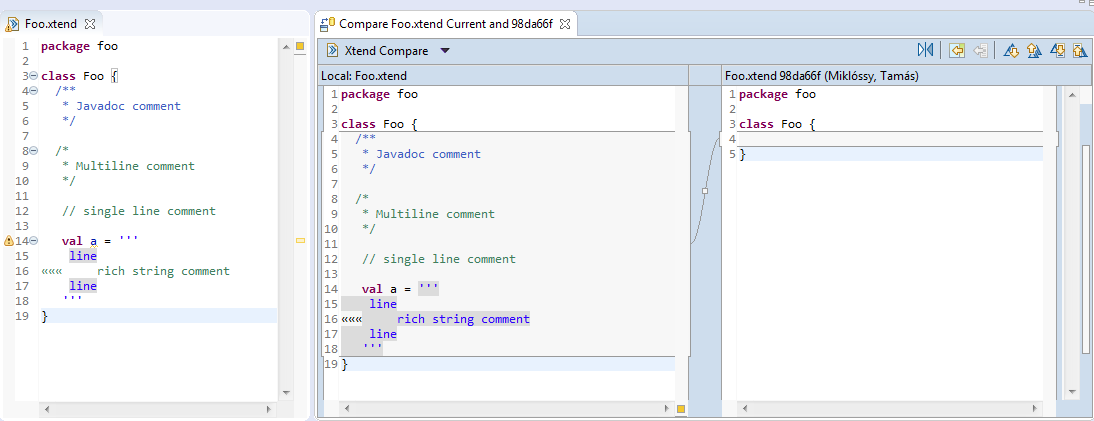Go to the previous difference
This screenshot has width=1094, height=421.
click(x=1034, y=50)
